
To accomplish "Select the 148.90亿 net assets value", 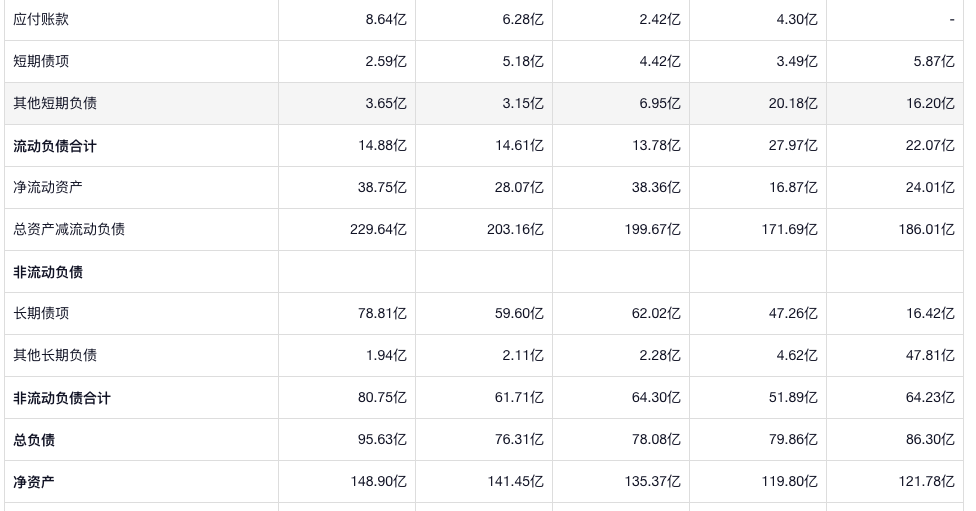I will 378,482.
